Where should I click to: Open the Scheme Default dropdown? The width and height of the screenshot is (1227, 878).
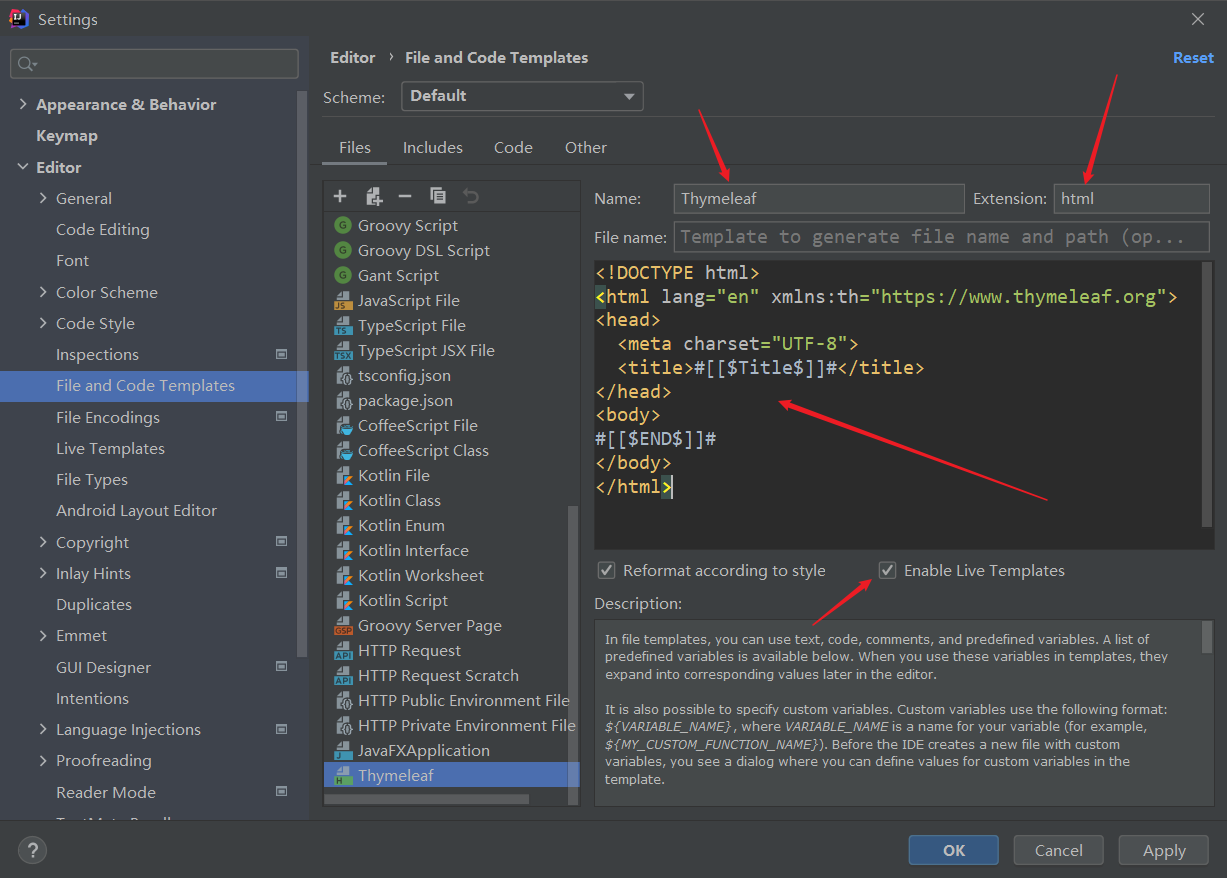click(x=522, y=96)
